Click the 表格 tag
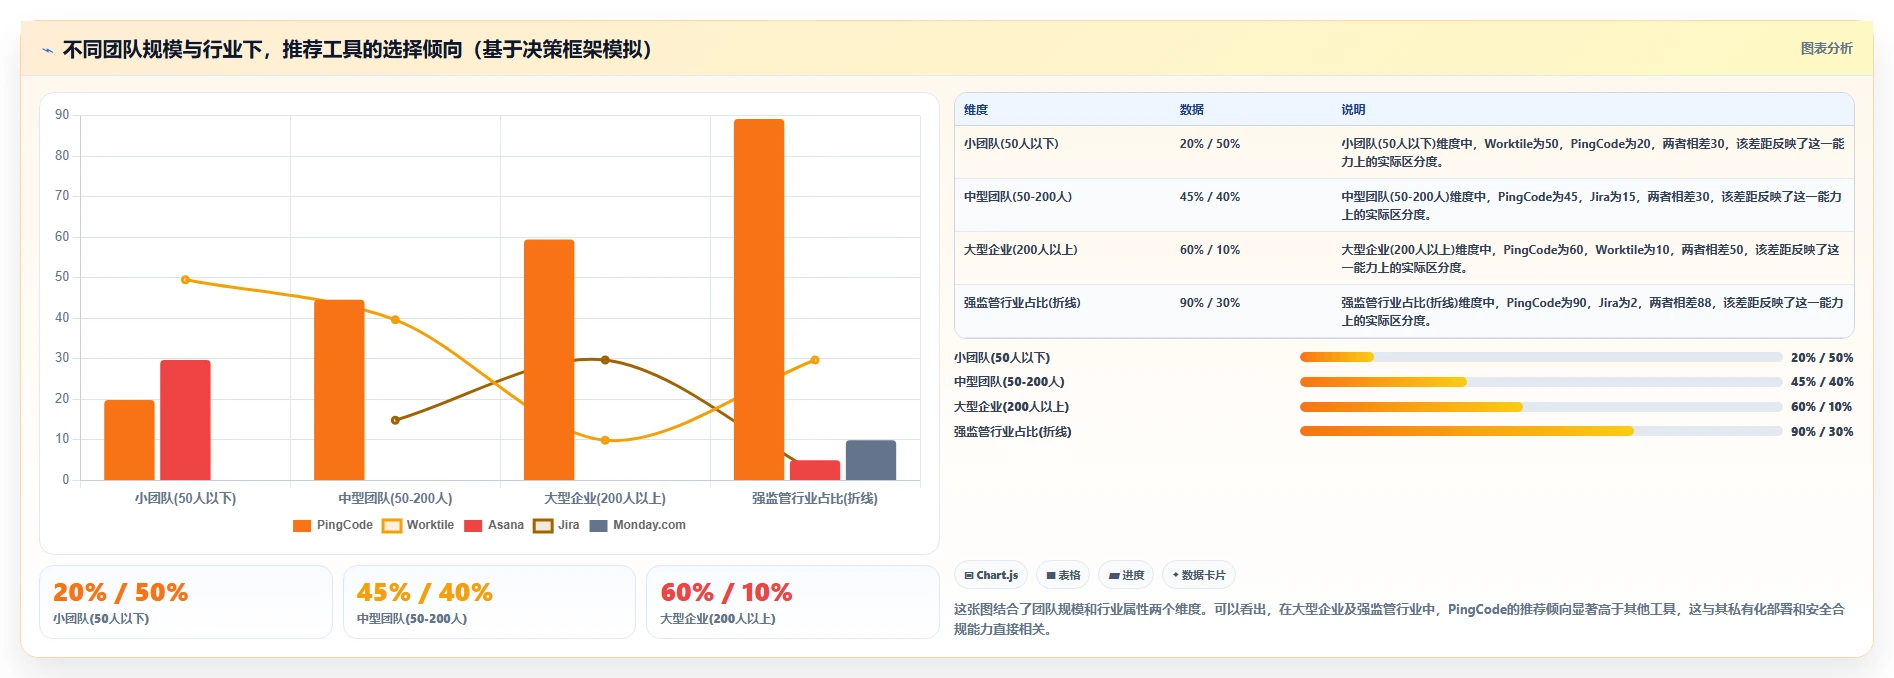The image size is (1894, 678). click(x=1063, y=575)
